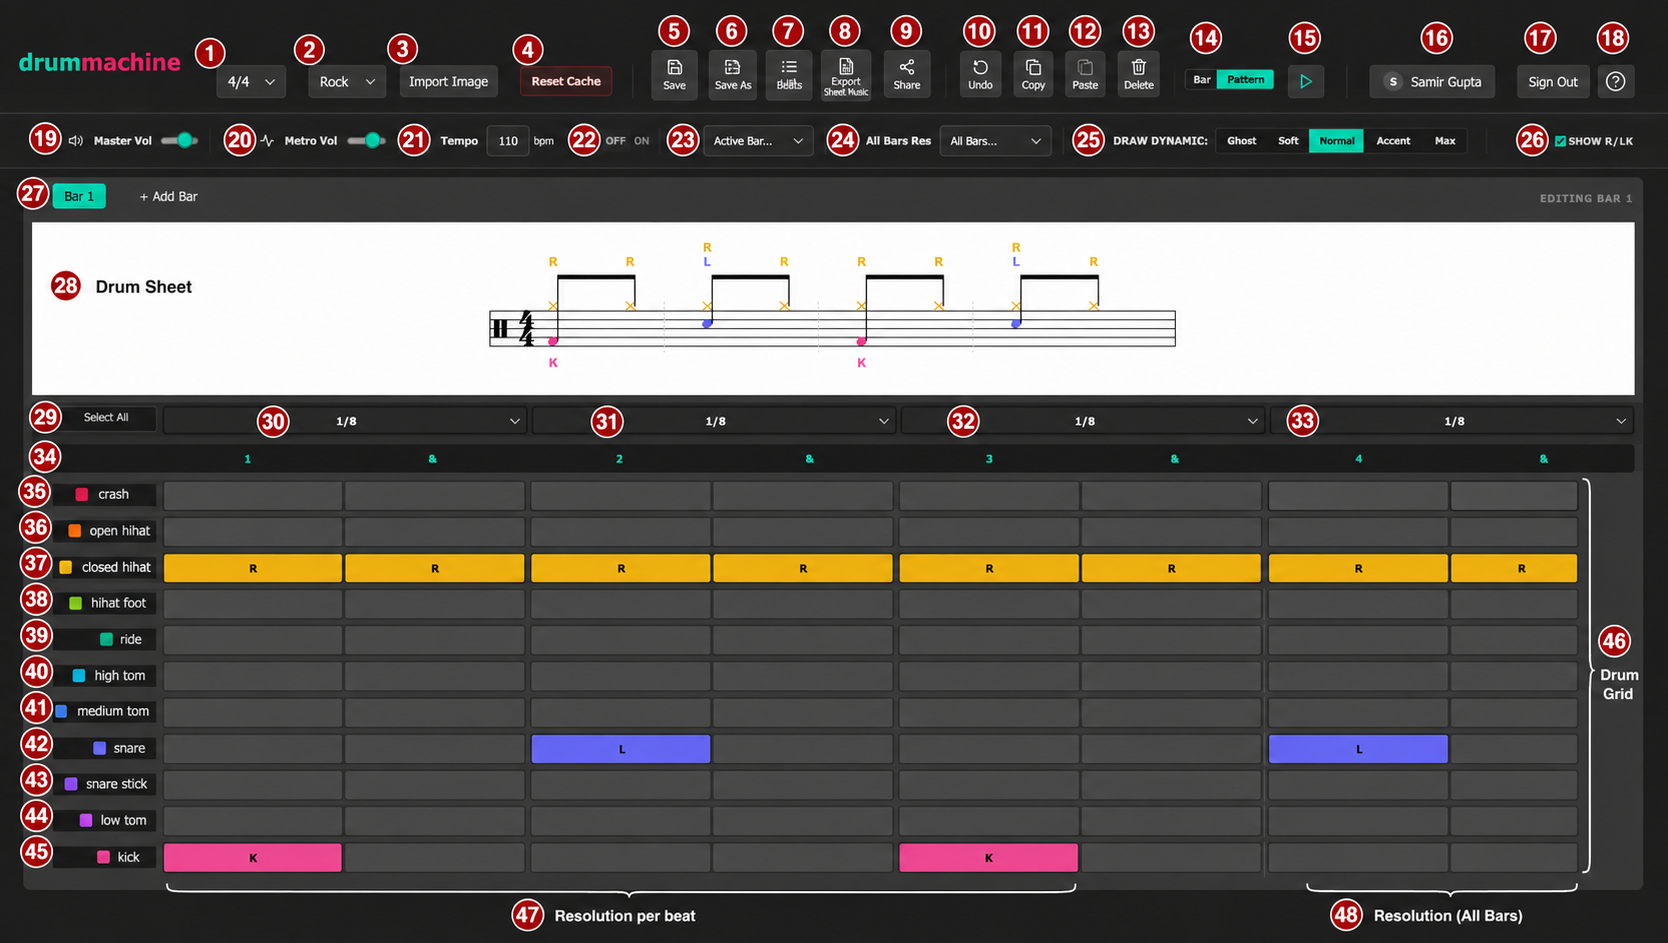
Task: Switch view mode to Bar
Action: coord(1201,80)
